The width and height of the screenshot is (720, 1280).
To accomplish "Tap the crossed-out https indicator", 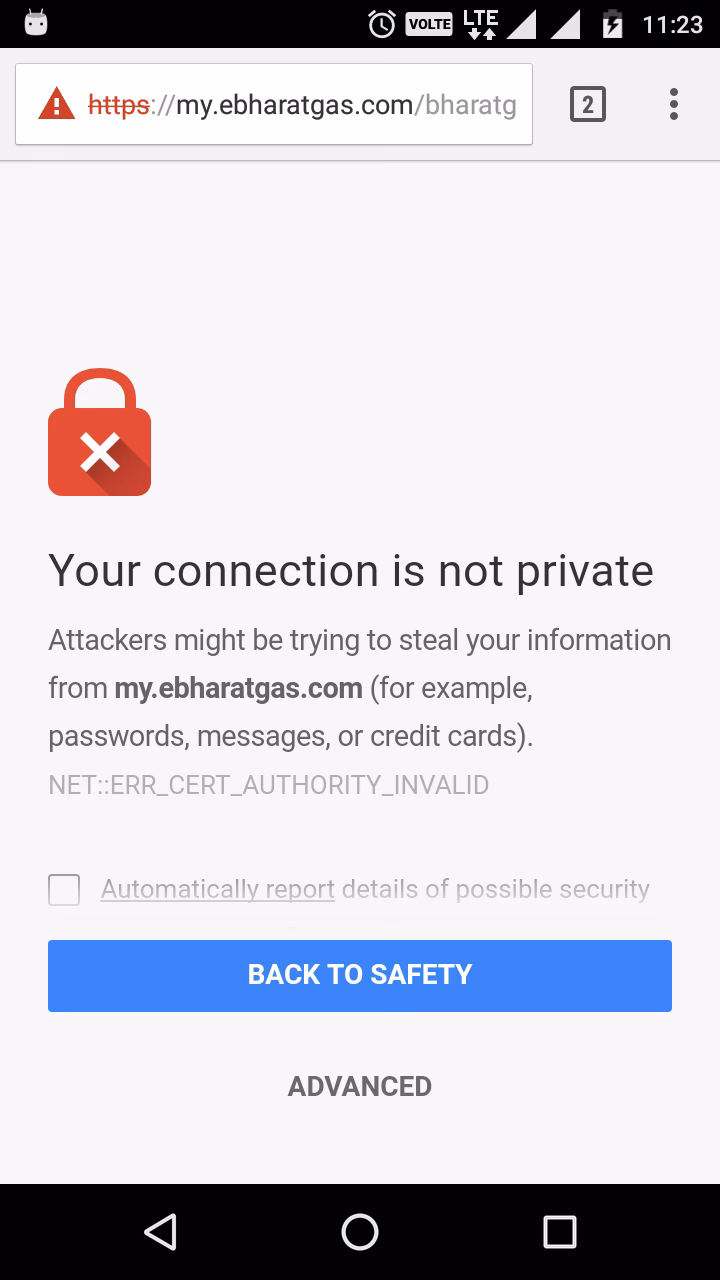I will 117,103.
